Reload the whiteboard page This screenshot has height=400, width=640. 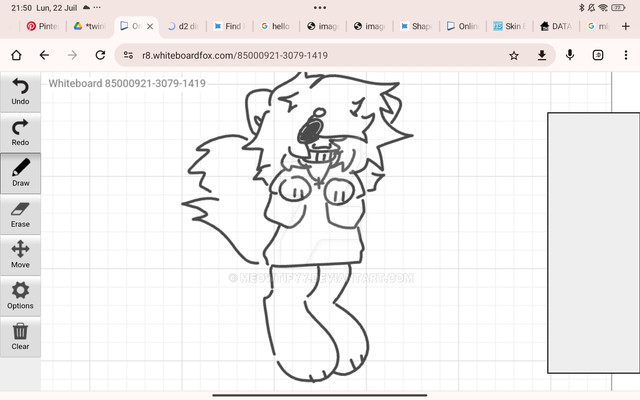point(100,55)
